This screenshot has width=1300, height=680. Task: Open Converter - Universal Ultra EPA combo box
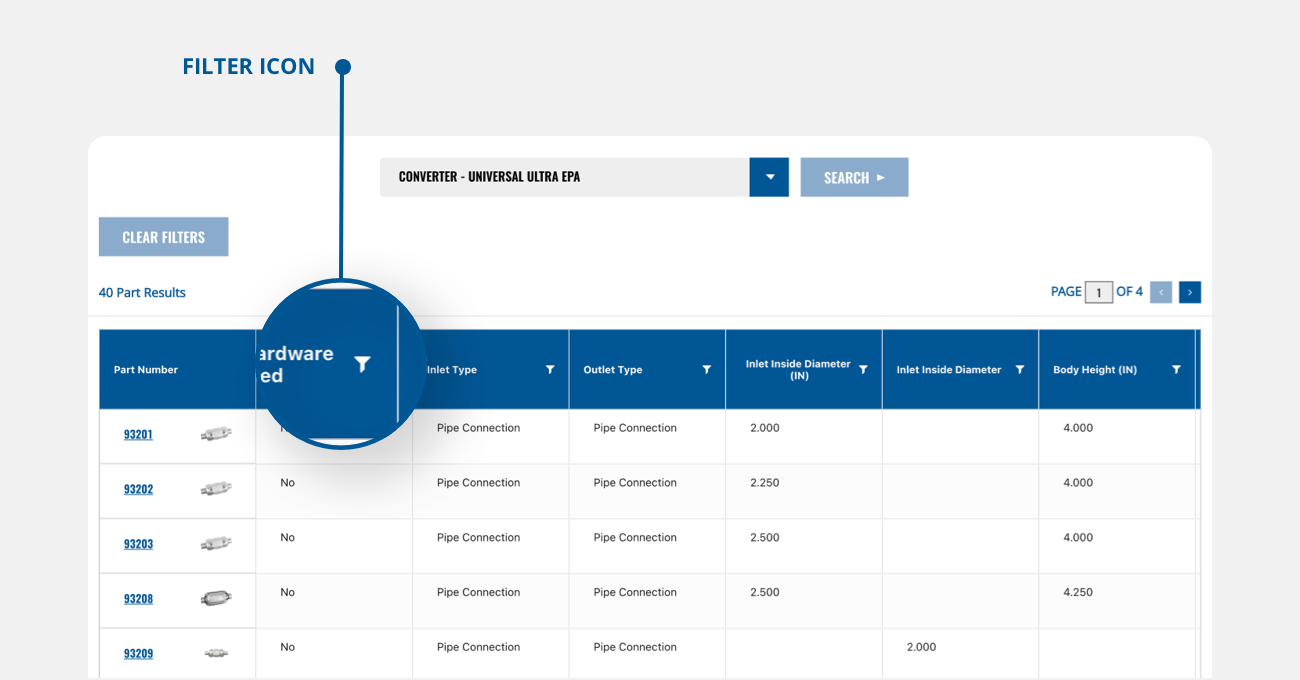(564, 177)
